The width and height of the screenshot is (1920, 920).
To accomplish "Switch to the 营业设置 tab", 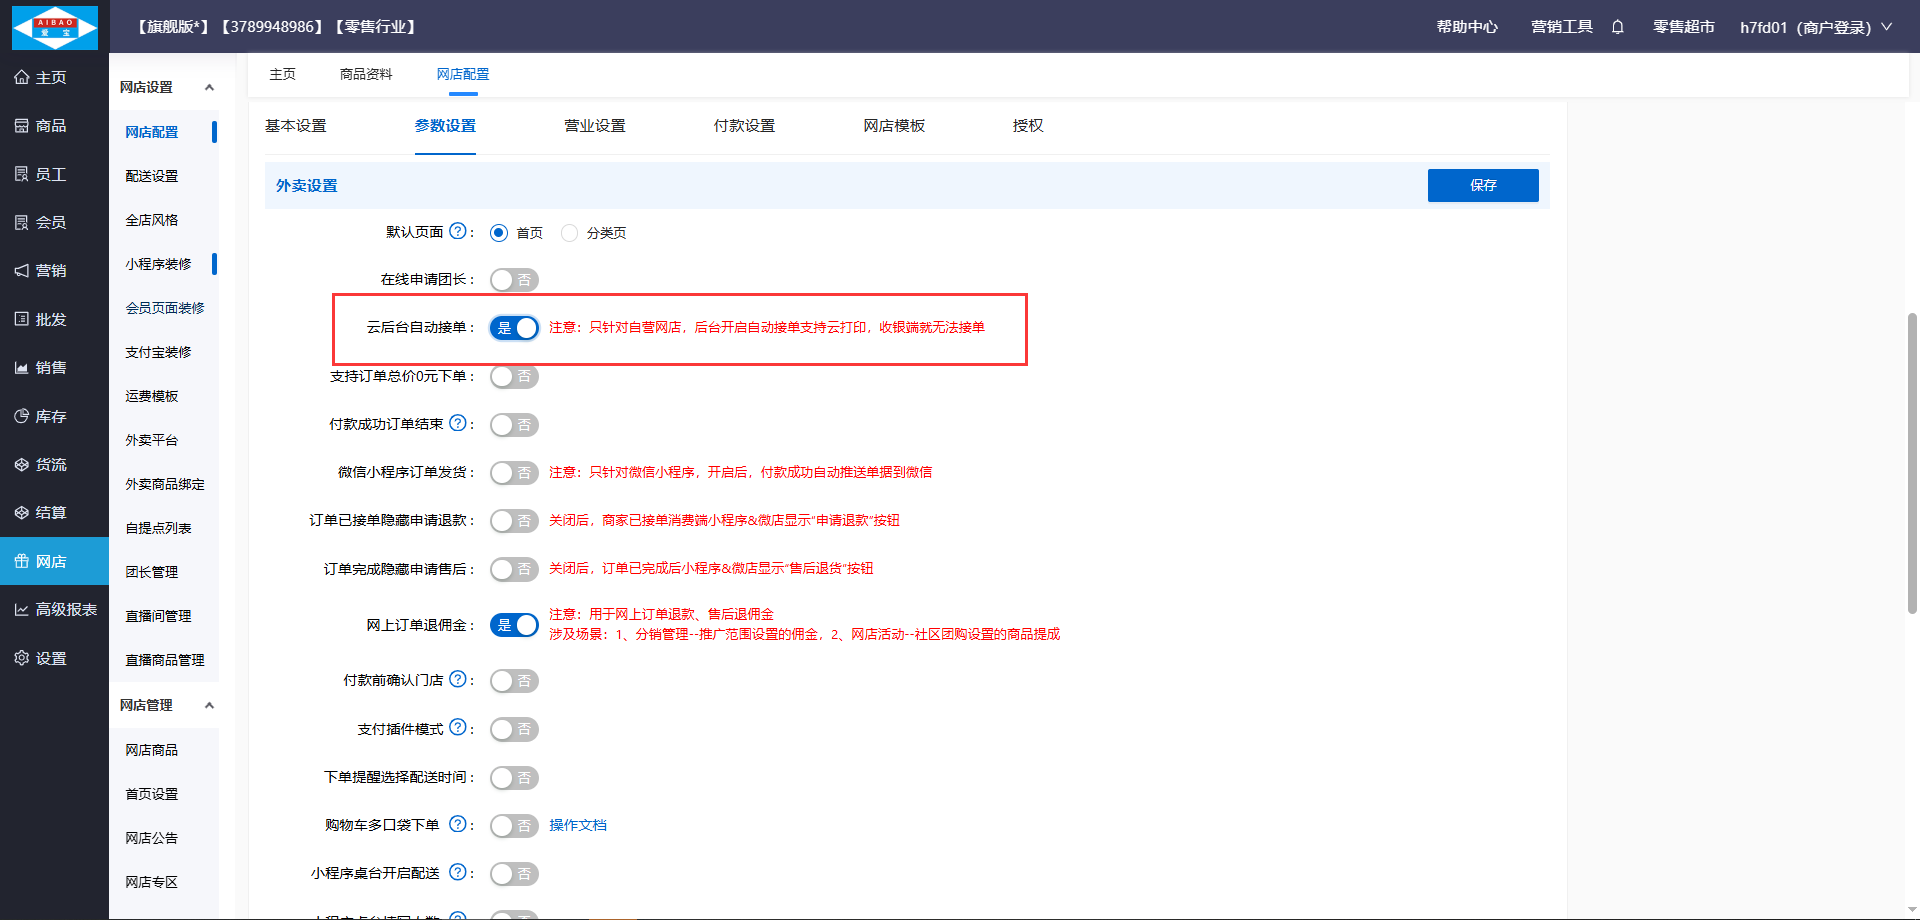I will [x=594, y=126].
